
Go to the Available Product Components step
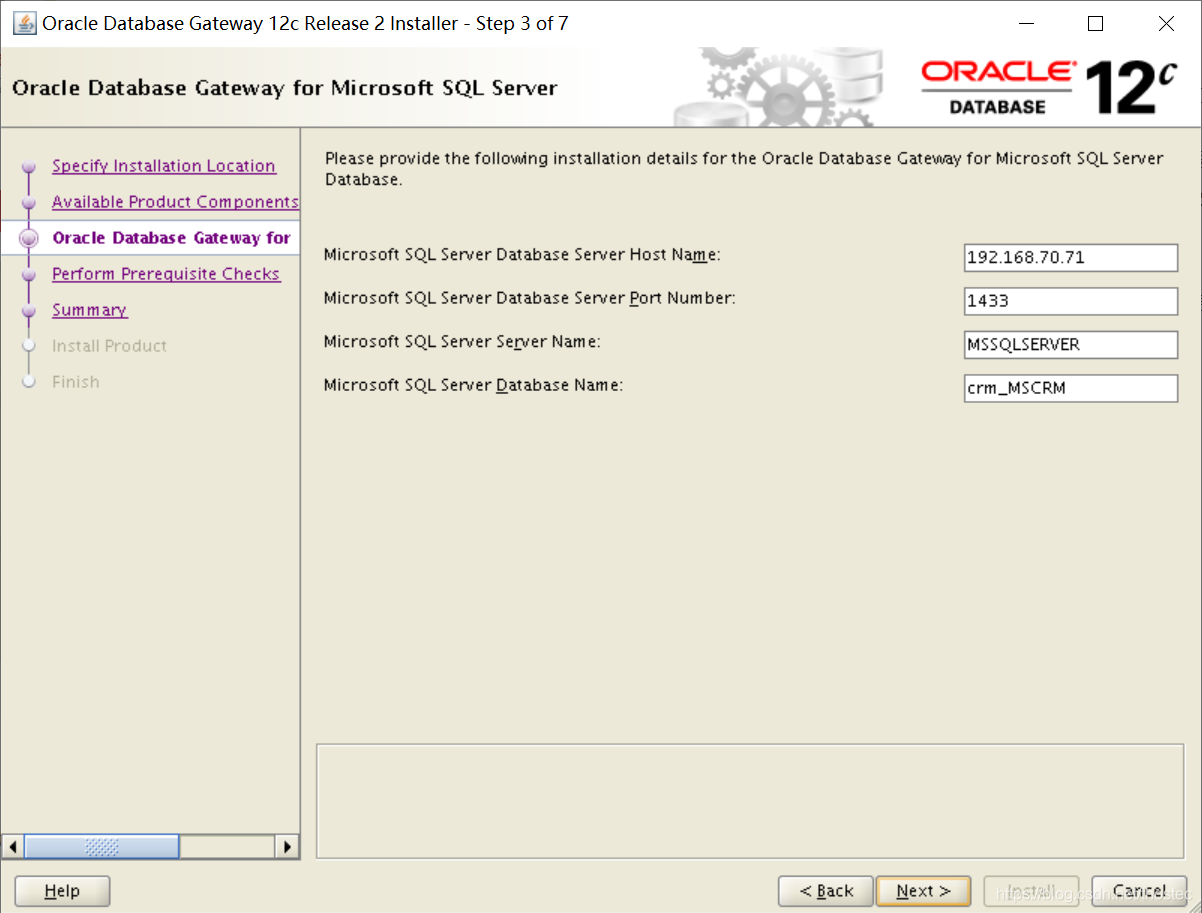coord(175,202)
